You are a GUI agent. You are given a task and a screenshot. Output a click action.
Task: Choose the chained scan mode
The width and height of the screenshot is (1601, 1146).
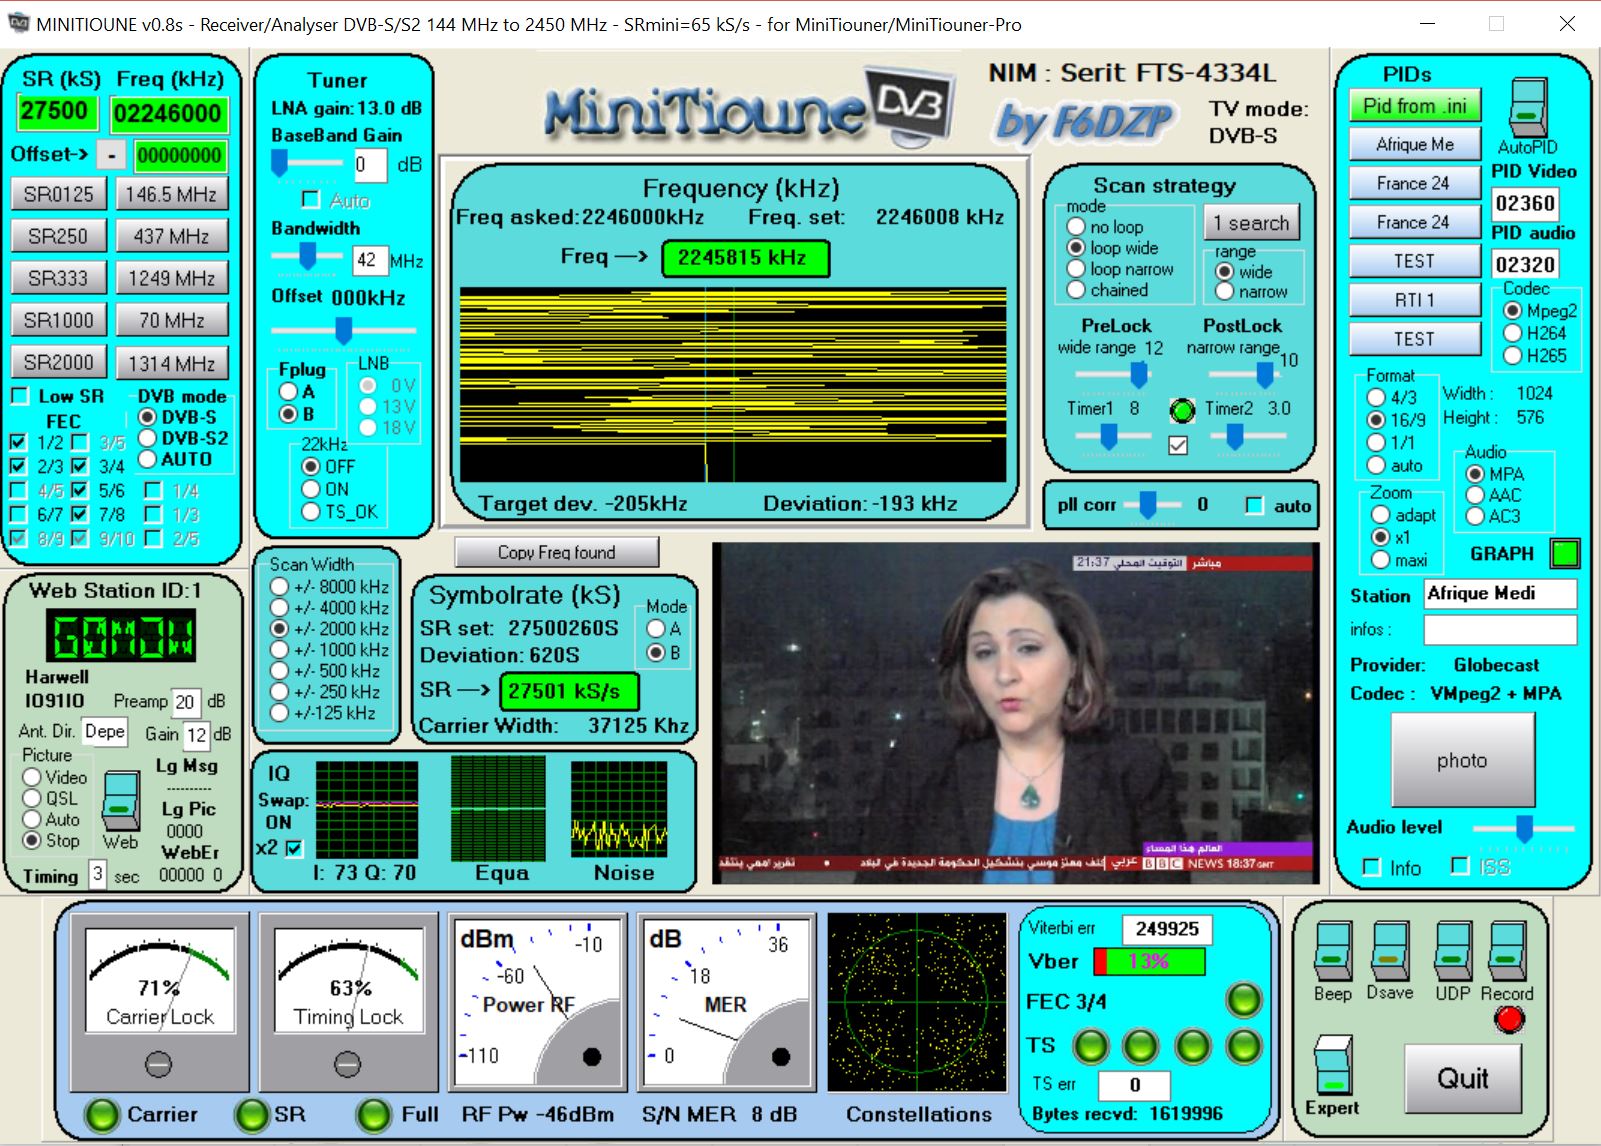[x=1076, y=290]
